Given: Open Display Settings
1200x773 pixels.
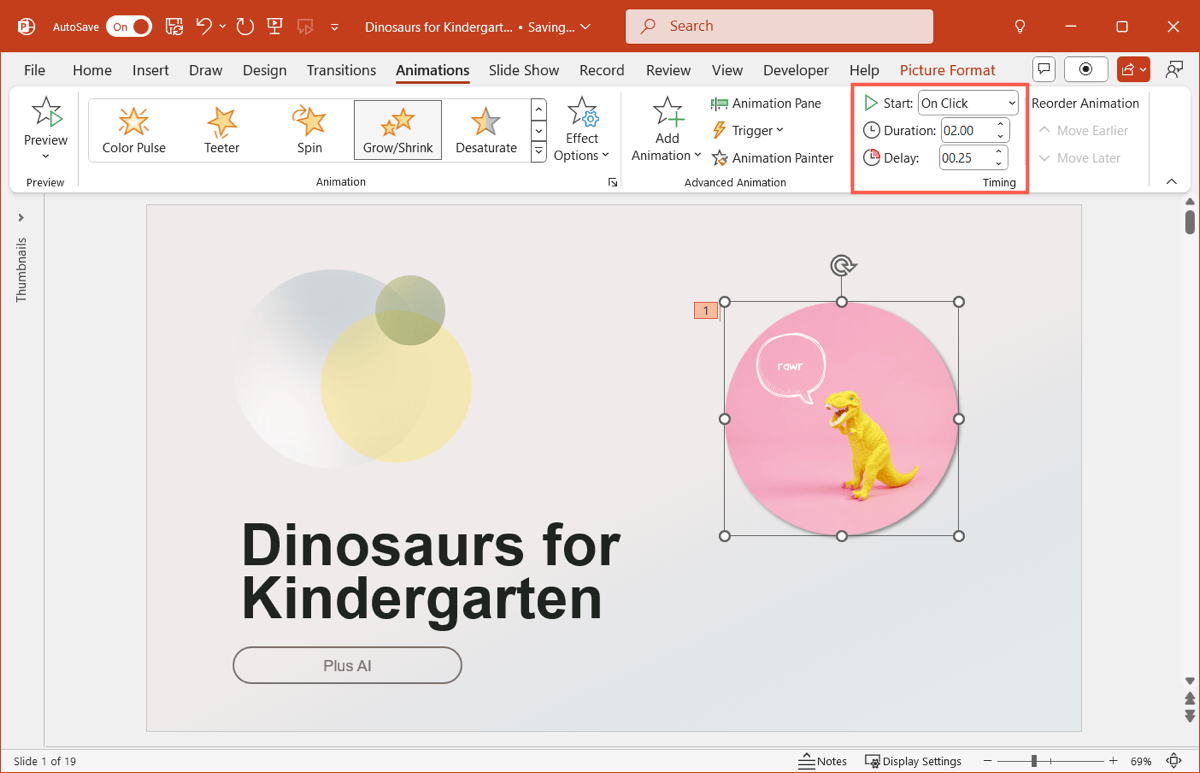Looking at the screenshot, I should [913, 761].
